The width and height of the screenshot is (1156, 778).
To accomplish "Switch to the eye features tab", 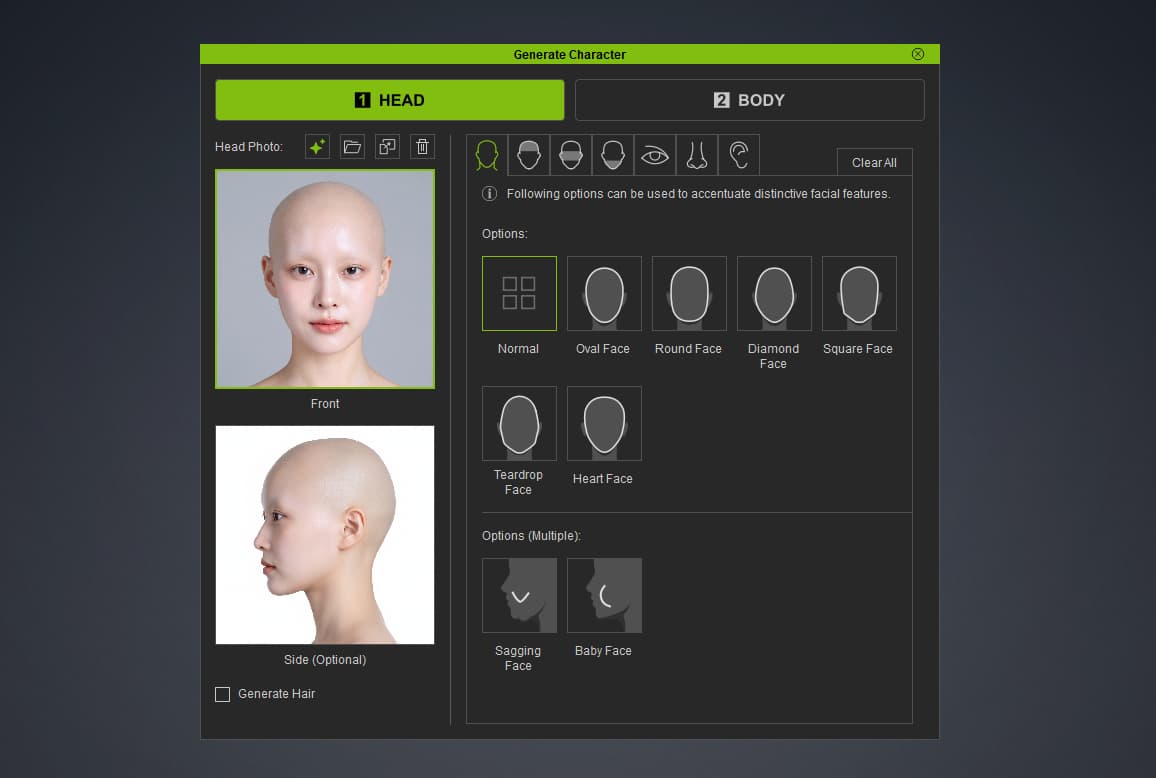I will point(655,155).
